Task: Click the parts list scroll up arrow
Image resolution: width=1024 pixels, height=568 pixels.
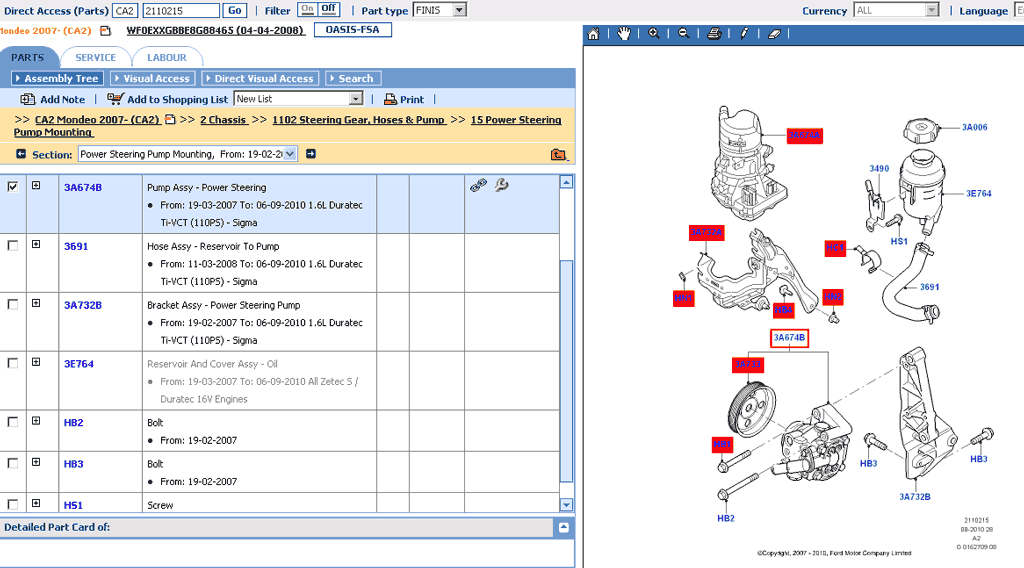Action: tap(566, 182)
